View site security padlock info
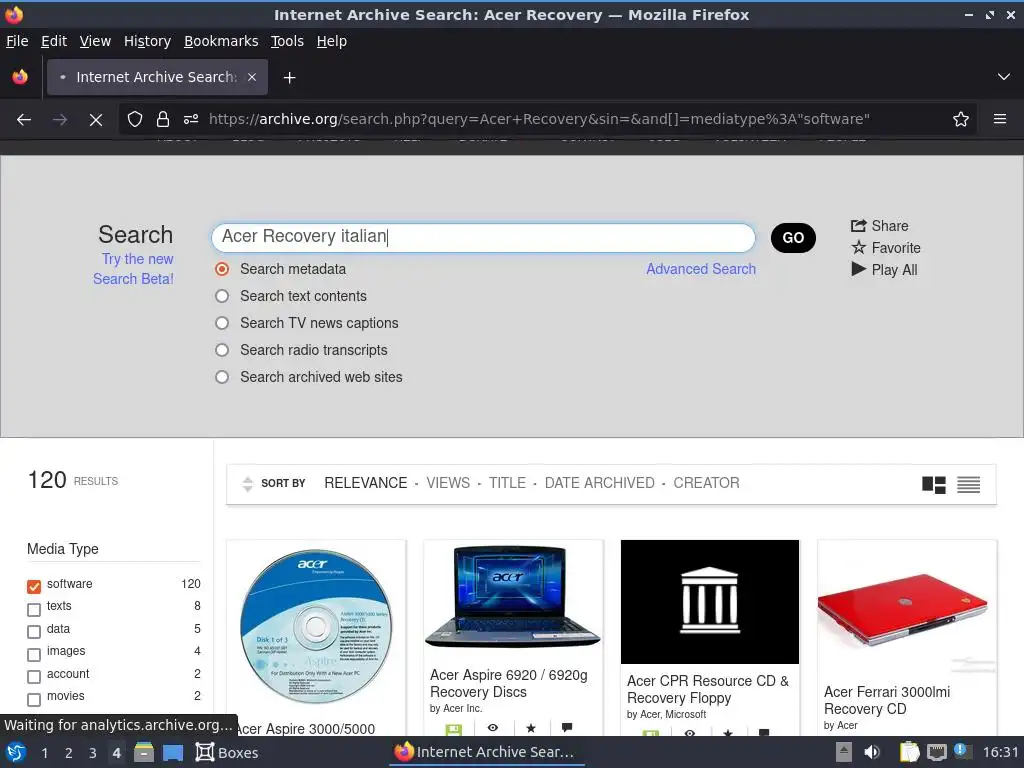 point(163,120)
